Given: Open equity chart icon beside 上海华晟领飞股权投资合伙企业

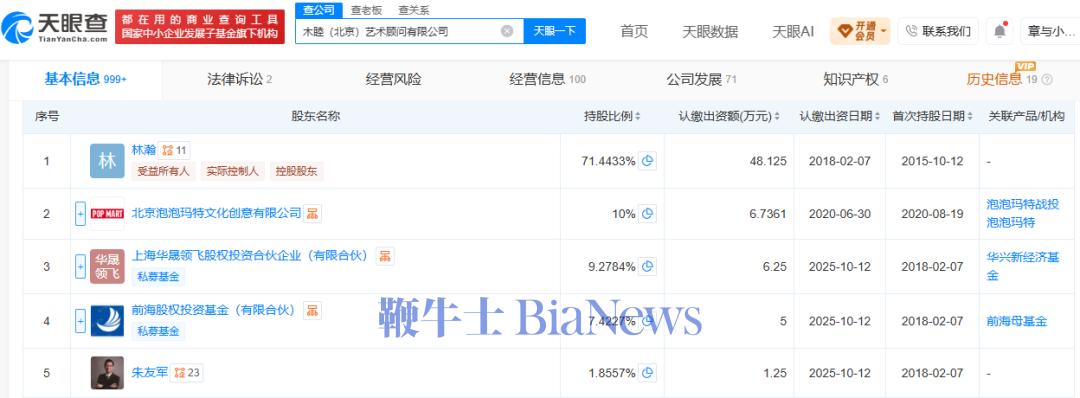Looking at the screenshot, I should [385, 256].
